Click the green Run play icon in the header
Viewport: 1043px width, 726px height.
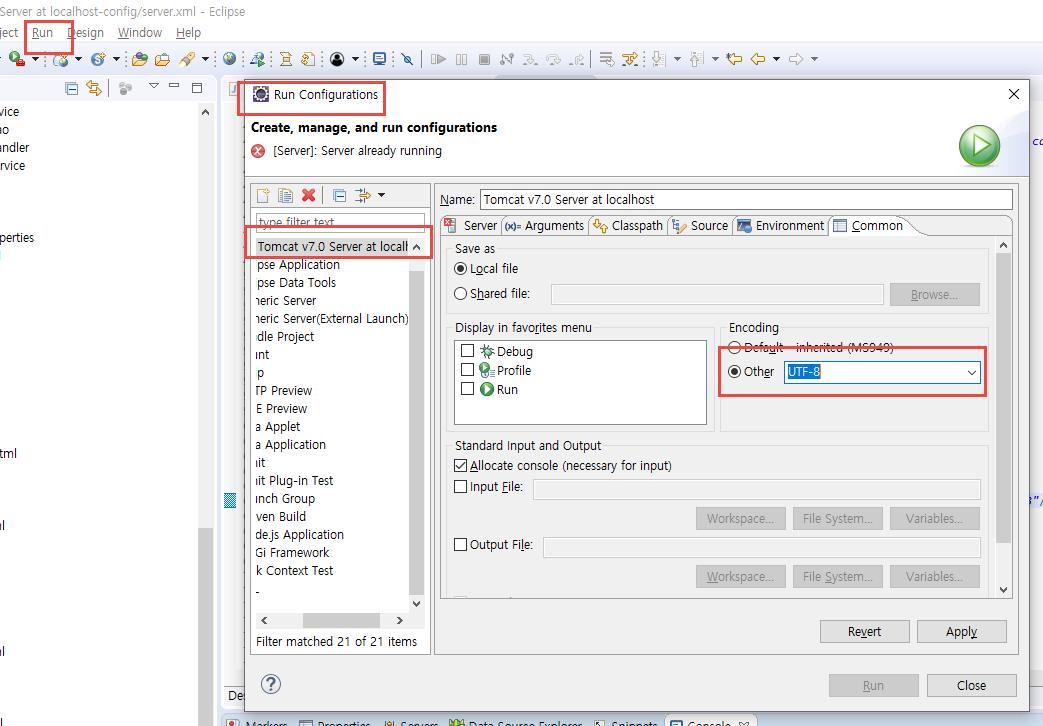(x=979, y=145)
